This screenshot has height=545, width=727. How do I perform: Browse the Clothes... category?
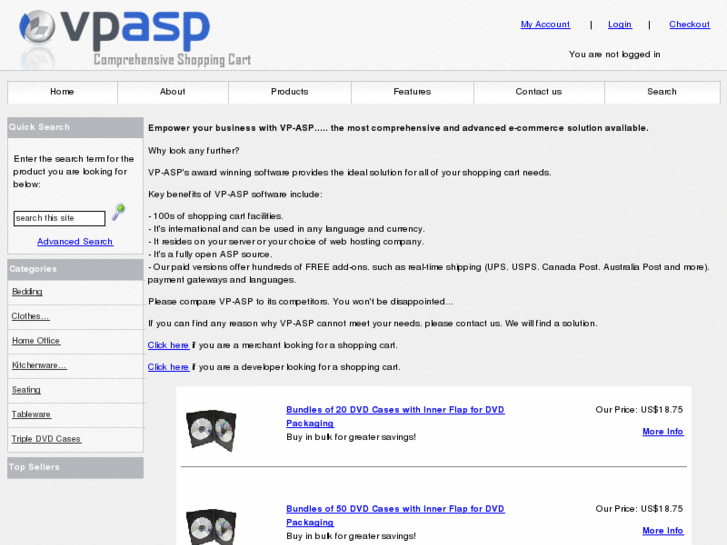click(30, 316)
